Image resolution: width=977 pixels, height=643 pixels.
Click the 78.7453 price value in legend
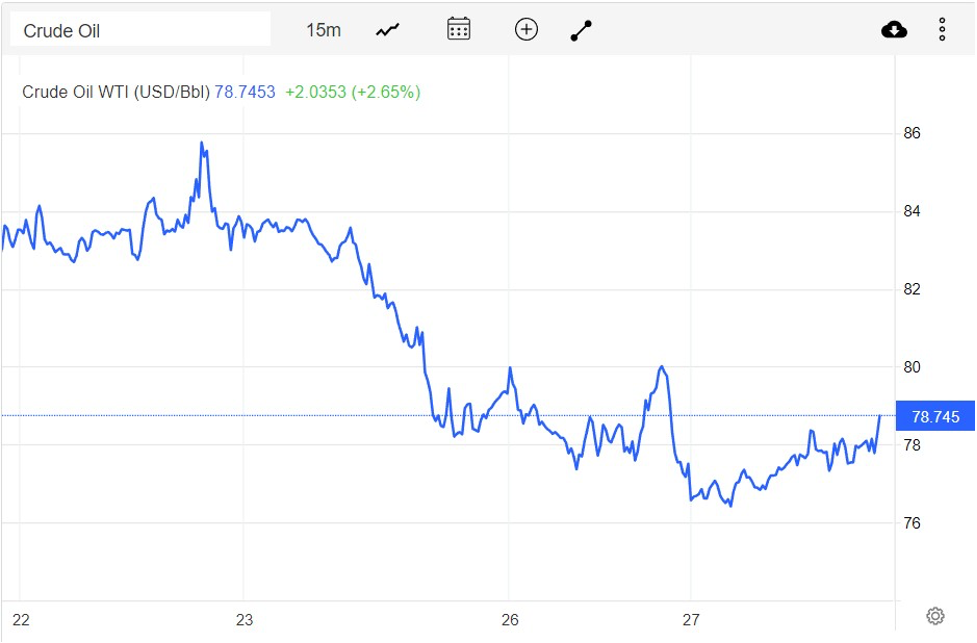(x=245, y=92)
